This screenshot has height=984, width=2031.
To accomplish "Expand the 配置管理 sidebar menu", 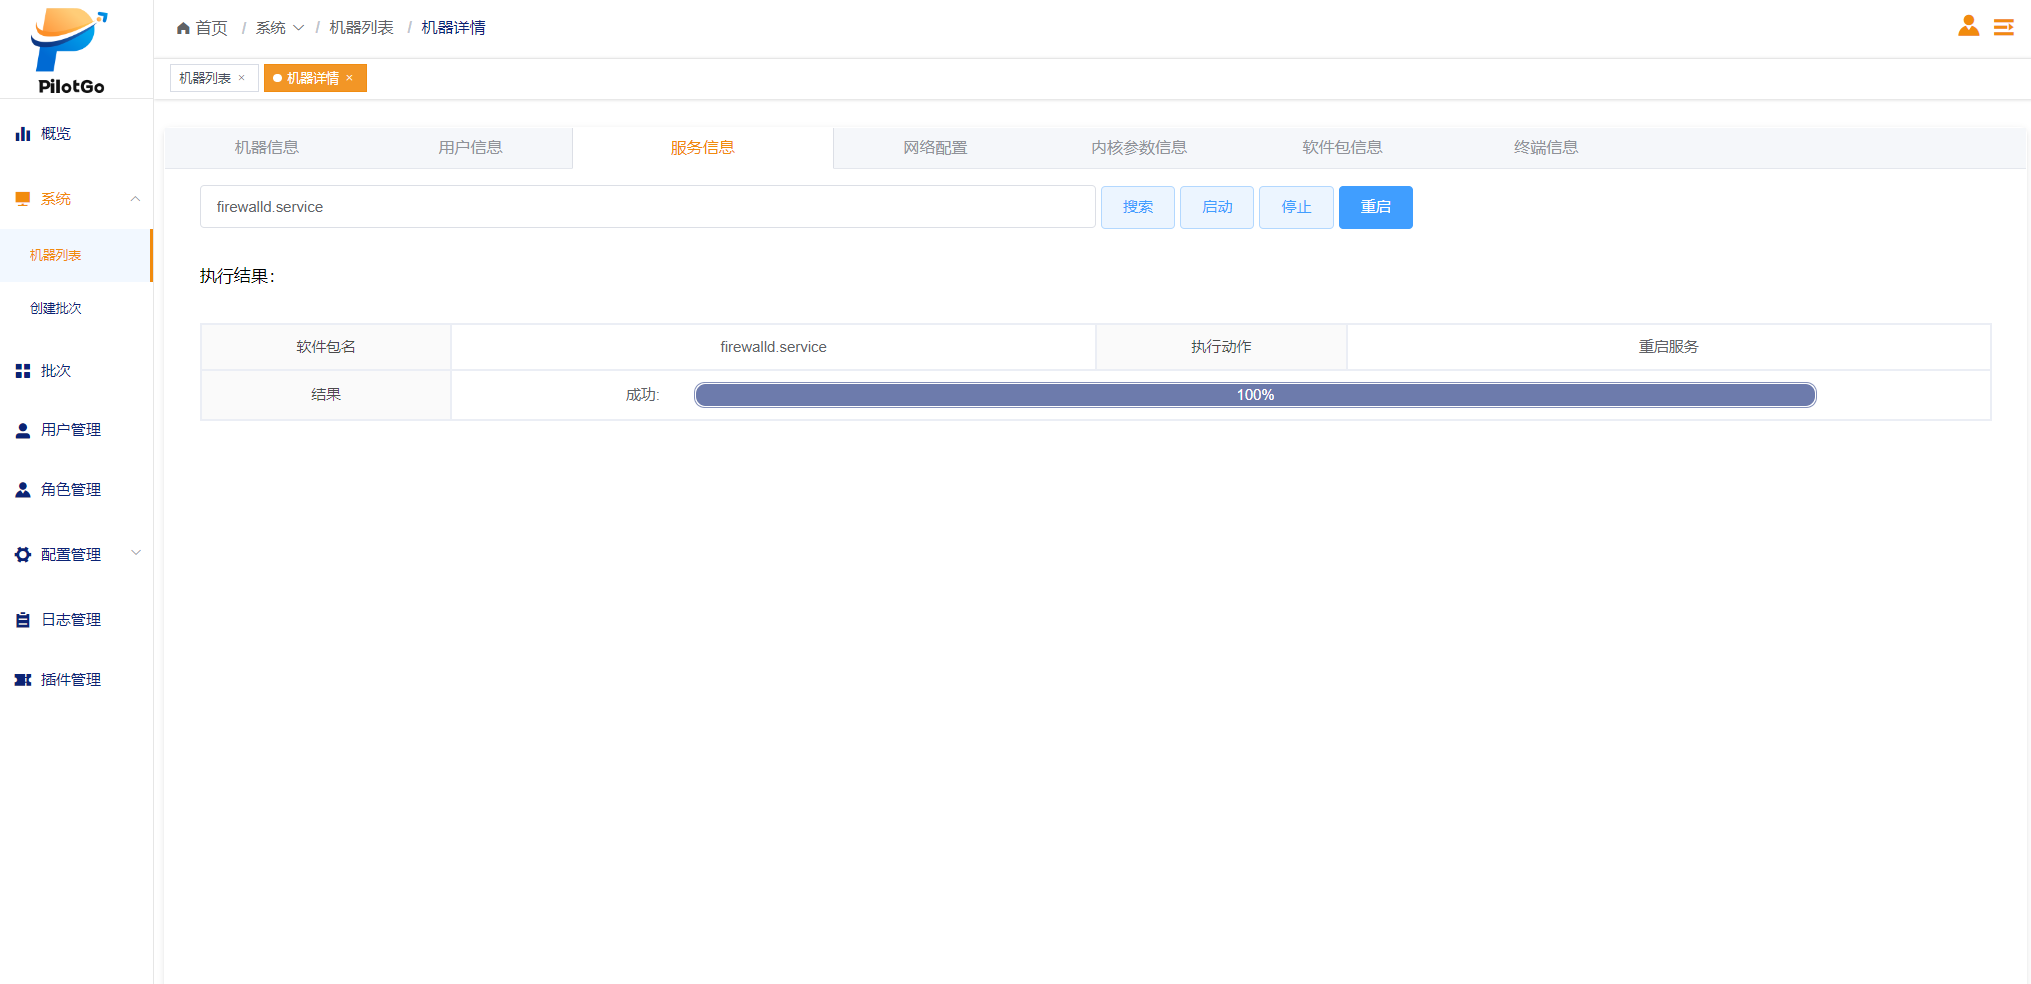I will pyautogui.click(x=136, y=553).
